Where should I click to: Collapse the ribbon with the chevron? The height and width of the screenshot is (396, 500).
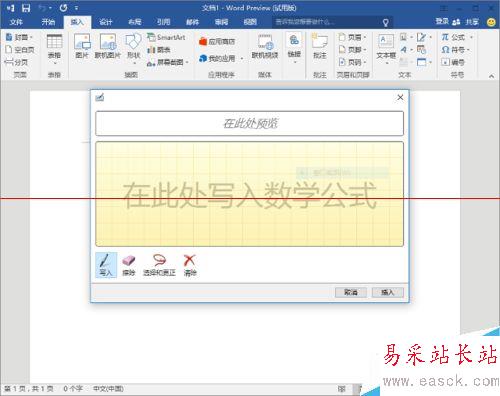point(491,76)
